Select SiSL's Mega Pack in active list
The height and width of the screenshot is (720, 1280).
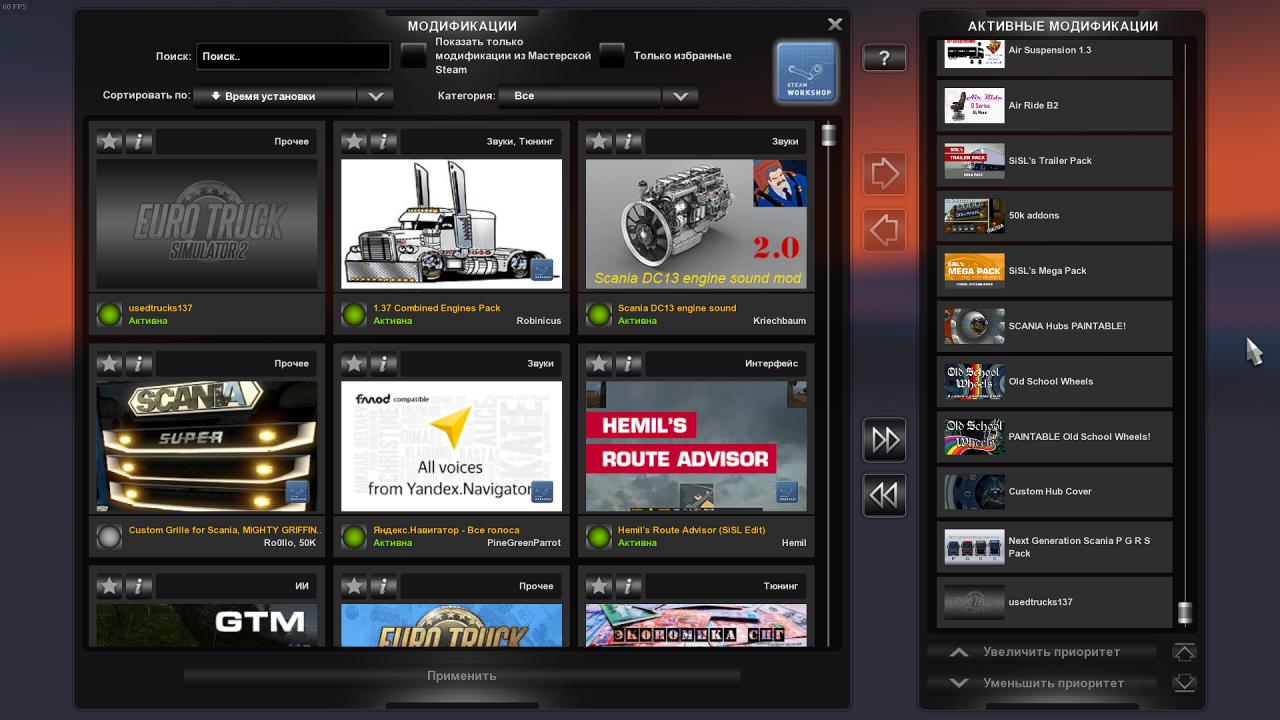[1054, 271]
